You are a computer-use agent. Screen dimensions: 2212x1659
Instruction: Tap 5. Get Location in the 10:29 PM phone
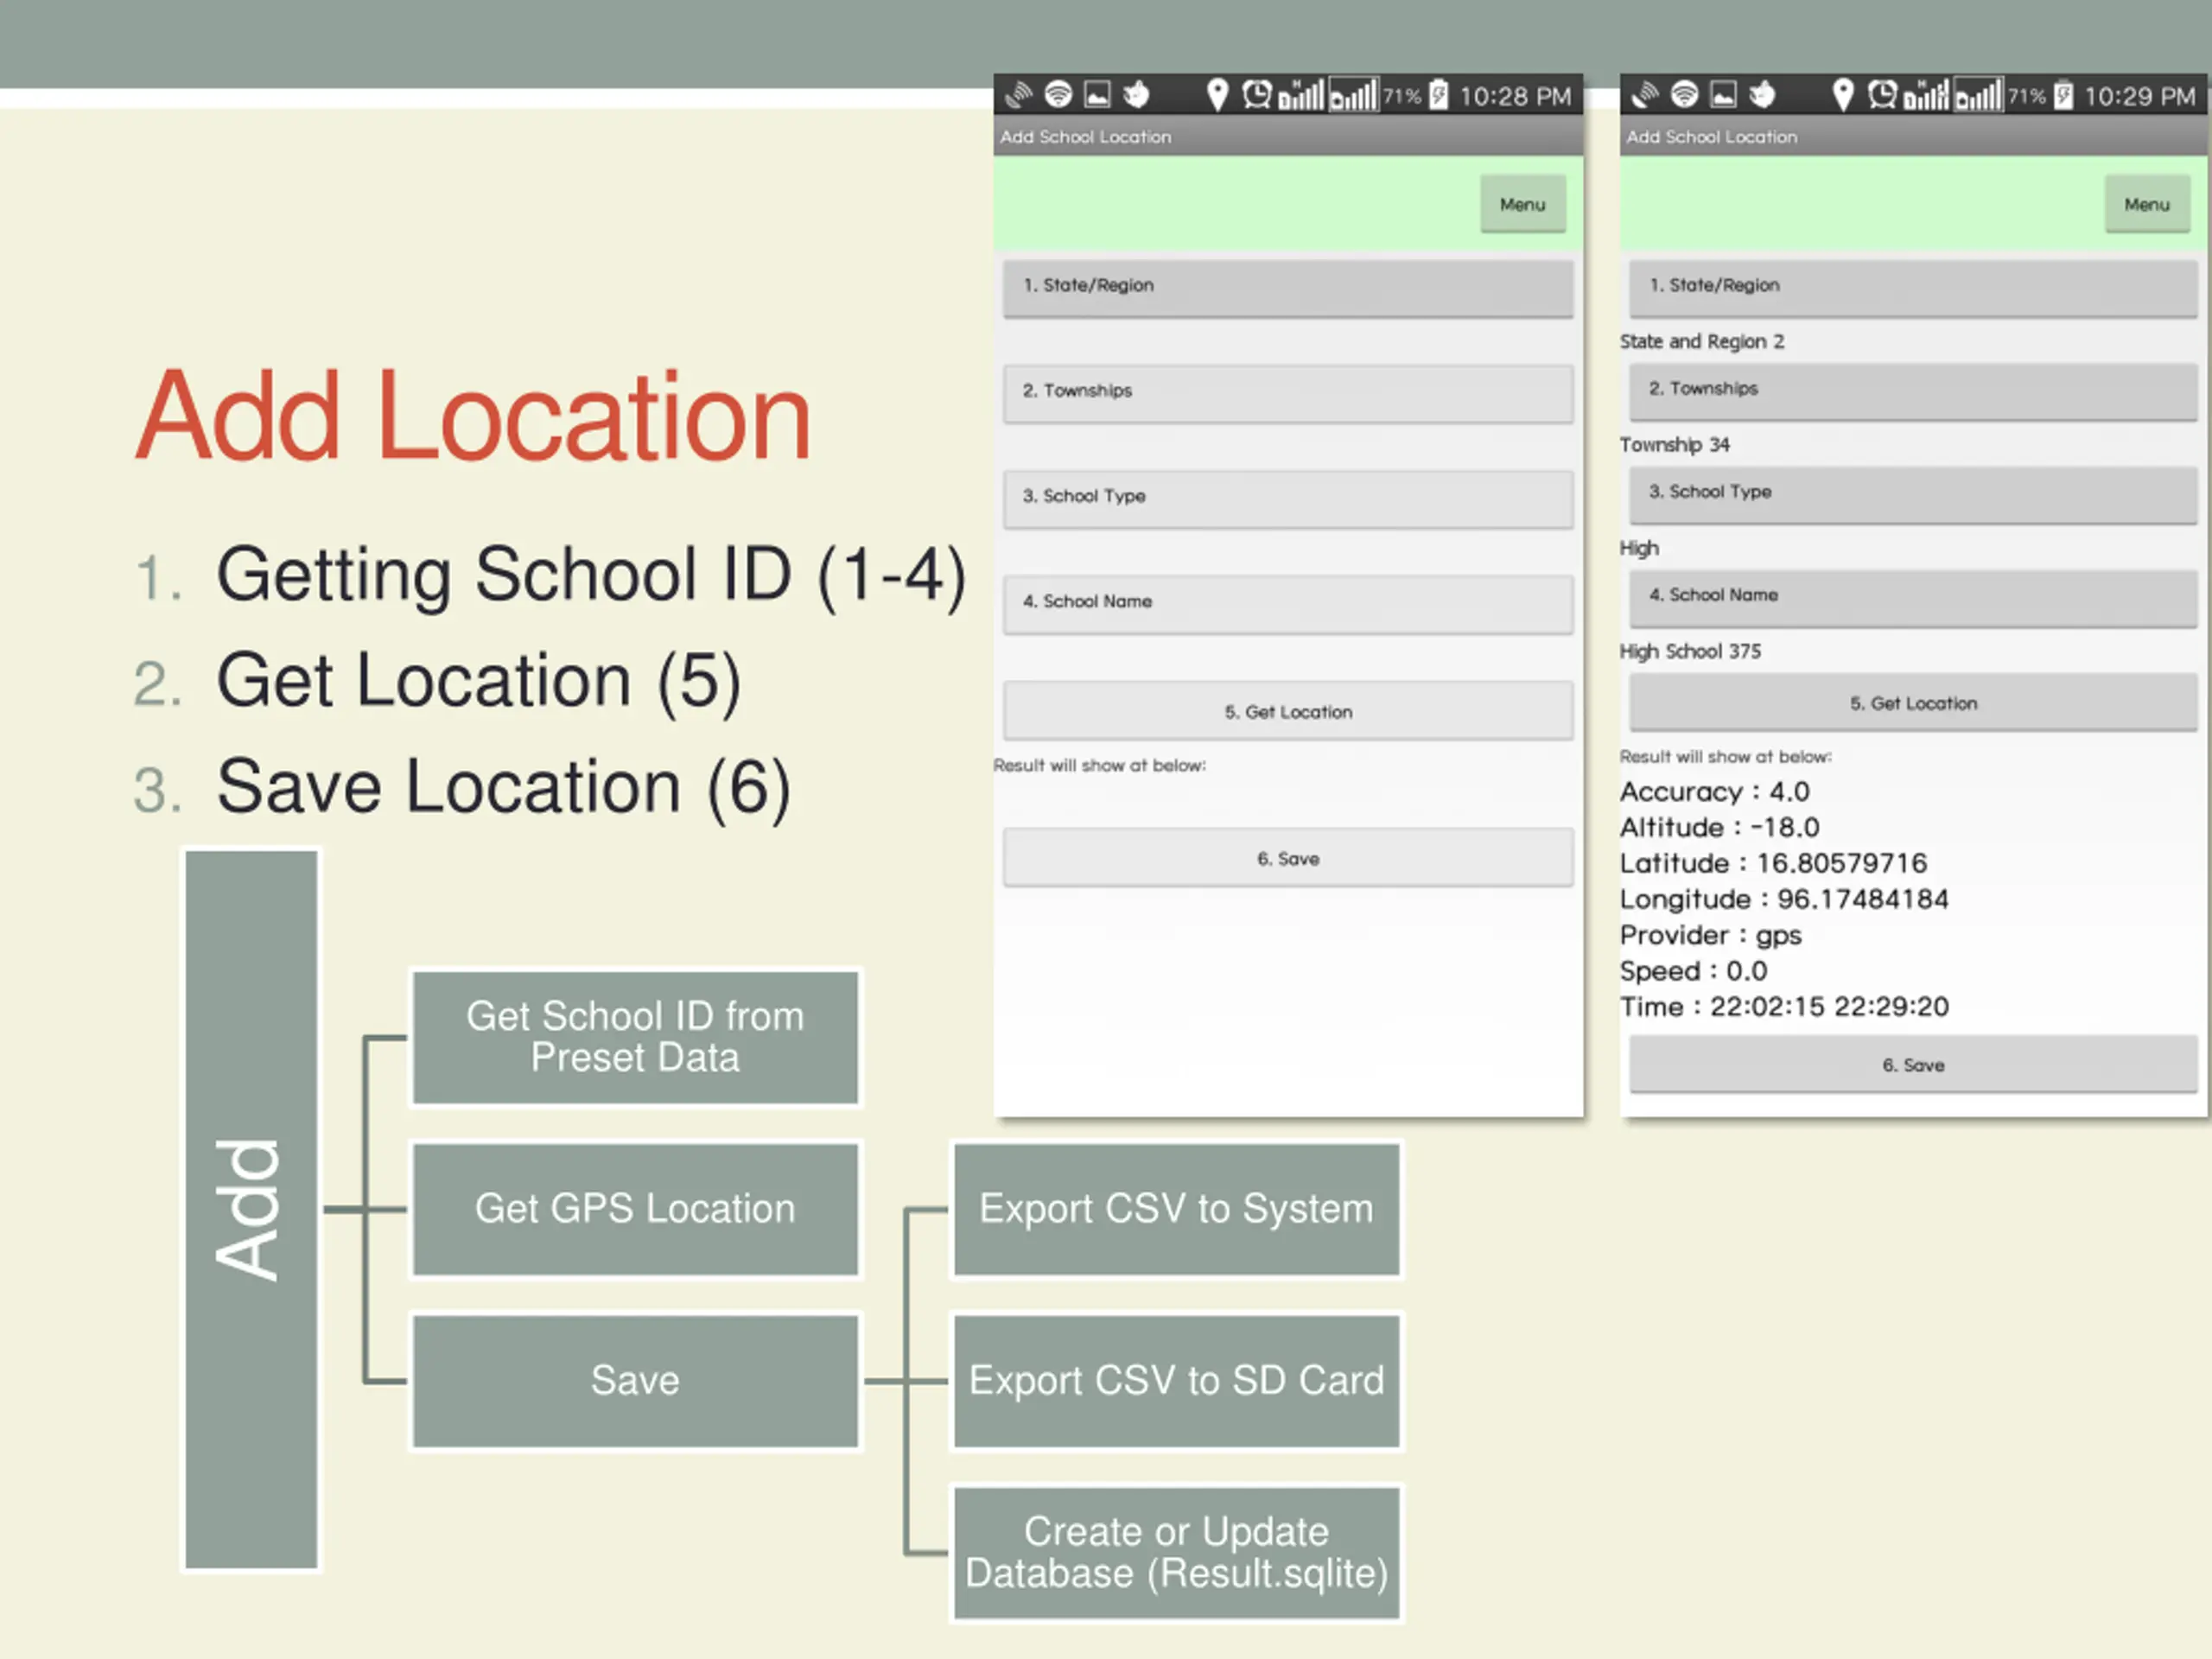1913,702
